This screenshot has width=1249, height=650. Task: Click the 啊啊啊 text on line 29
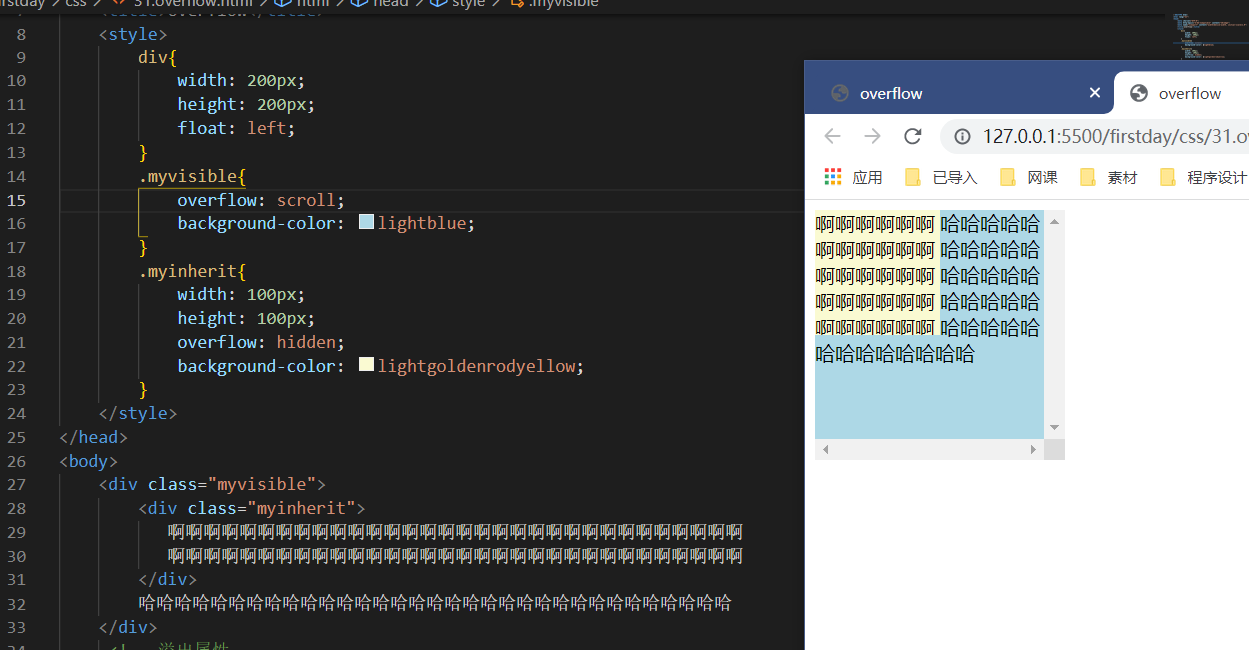click(x=455, y=531)
